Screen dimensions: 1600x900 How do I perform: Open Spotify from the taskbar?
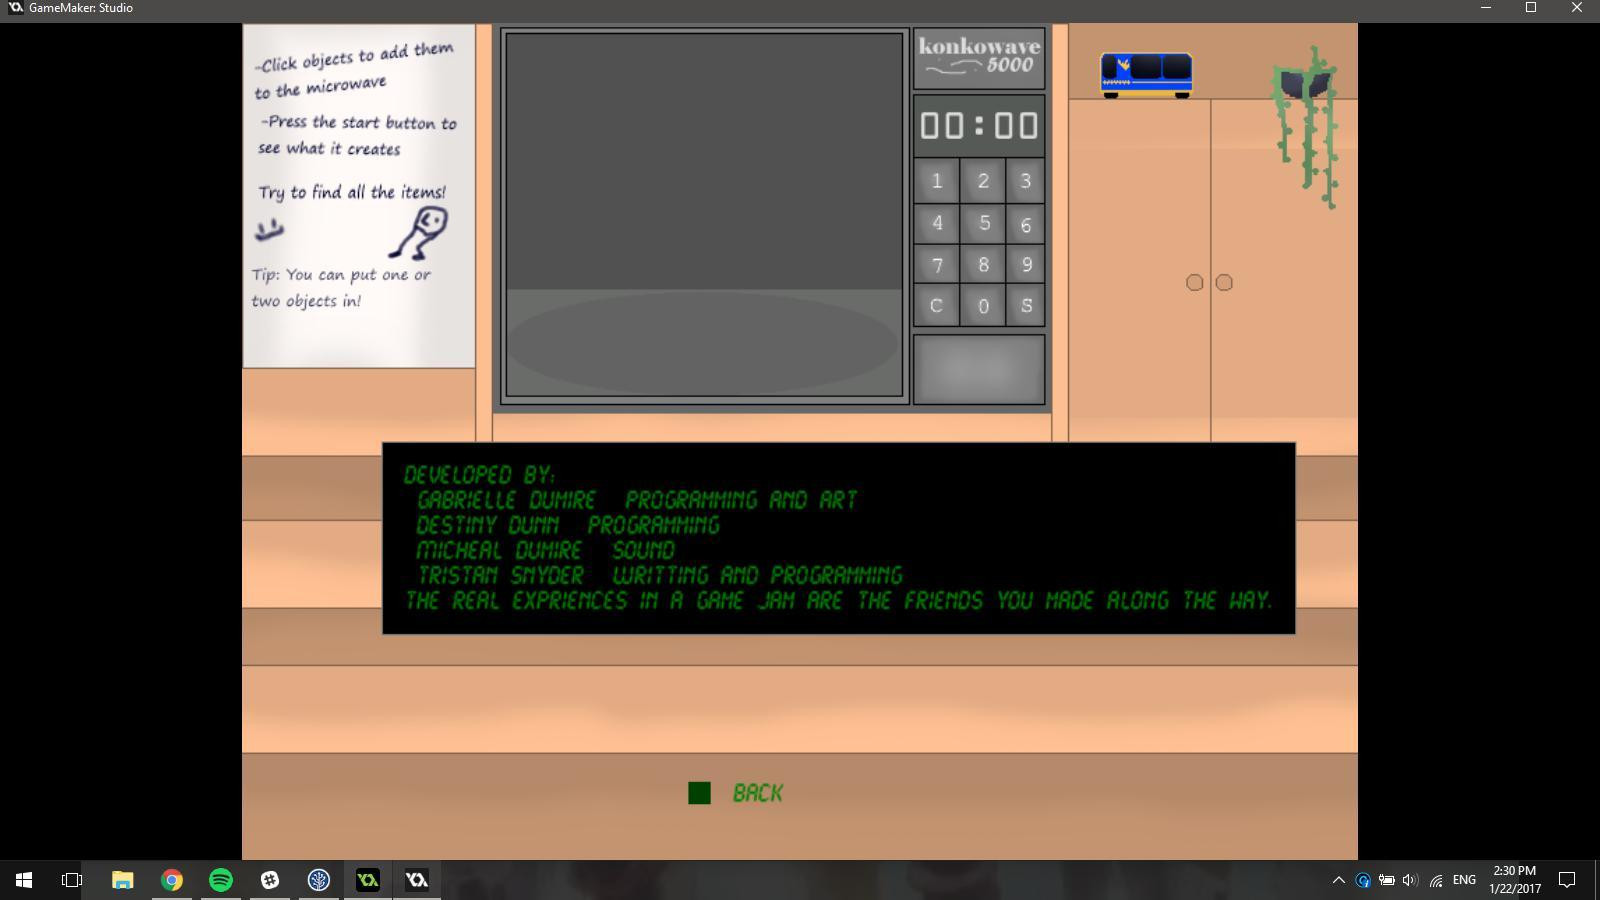(221, 880)
